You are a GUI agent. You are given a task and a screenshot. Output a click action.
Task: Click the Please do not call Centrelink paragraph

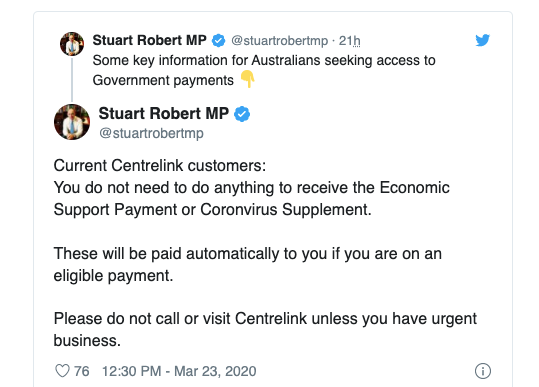click(x=265, y=329)
